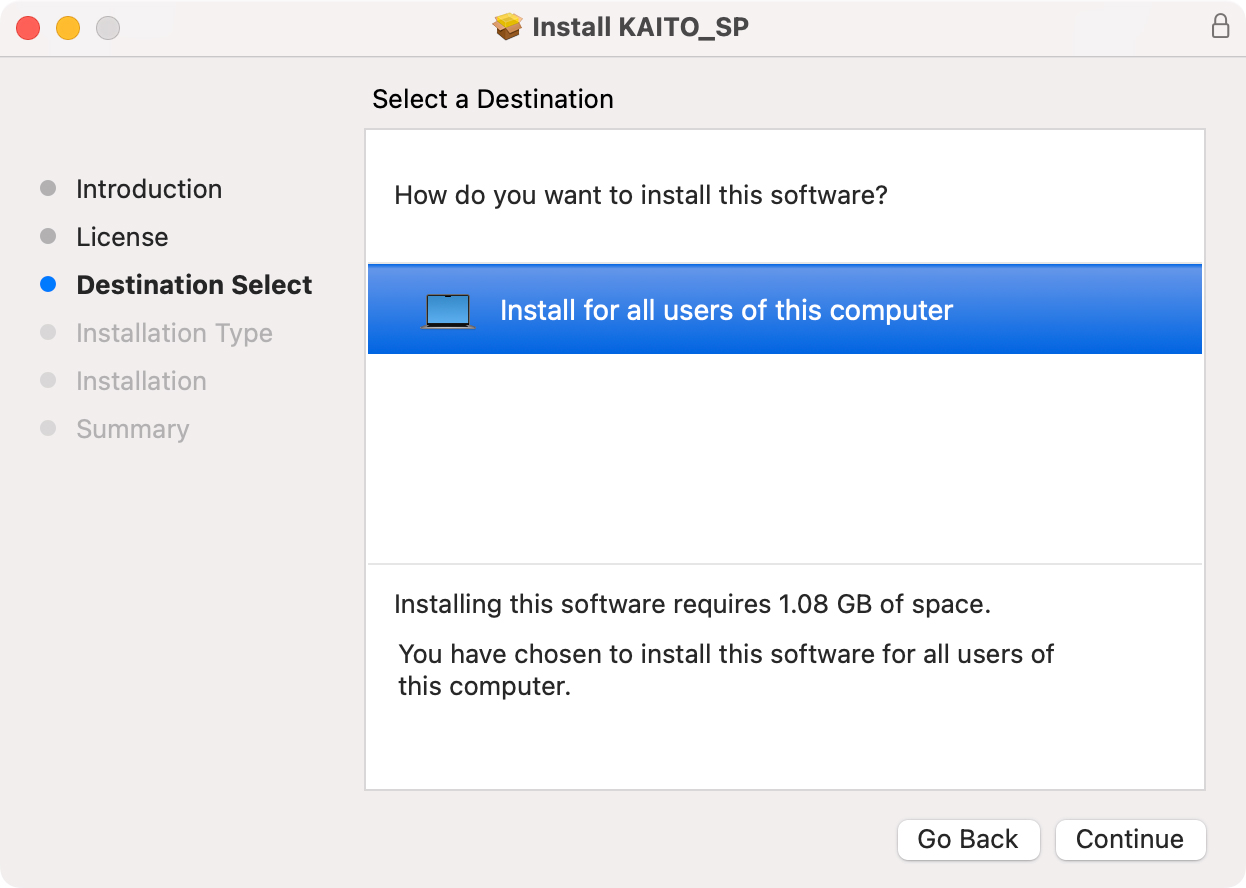Select the Introduction step in sidebar

(x=149, y=189)
